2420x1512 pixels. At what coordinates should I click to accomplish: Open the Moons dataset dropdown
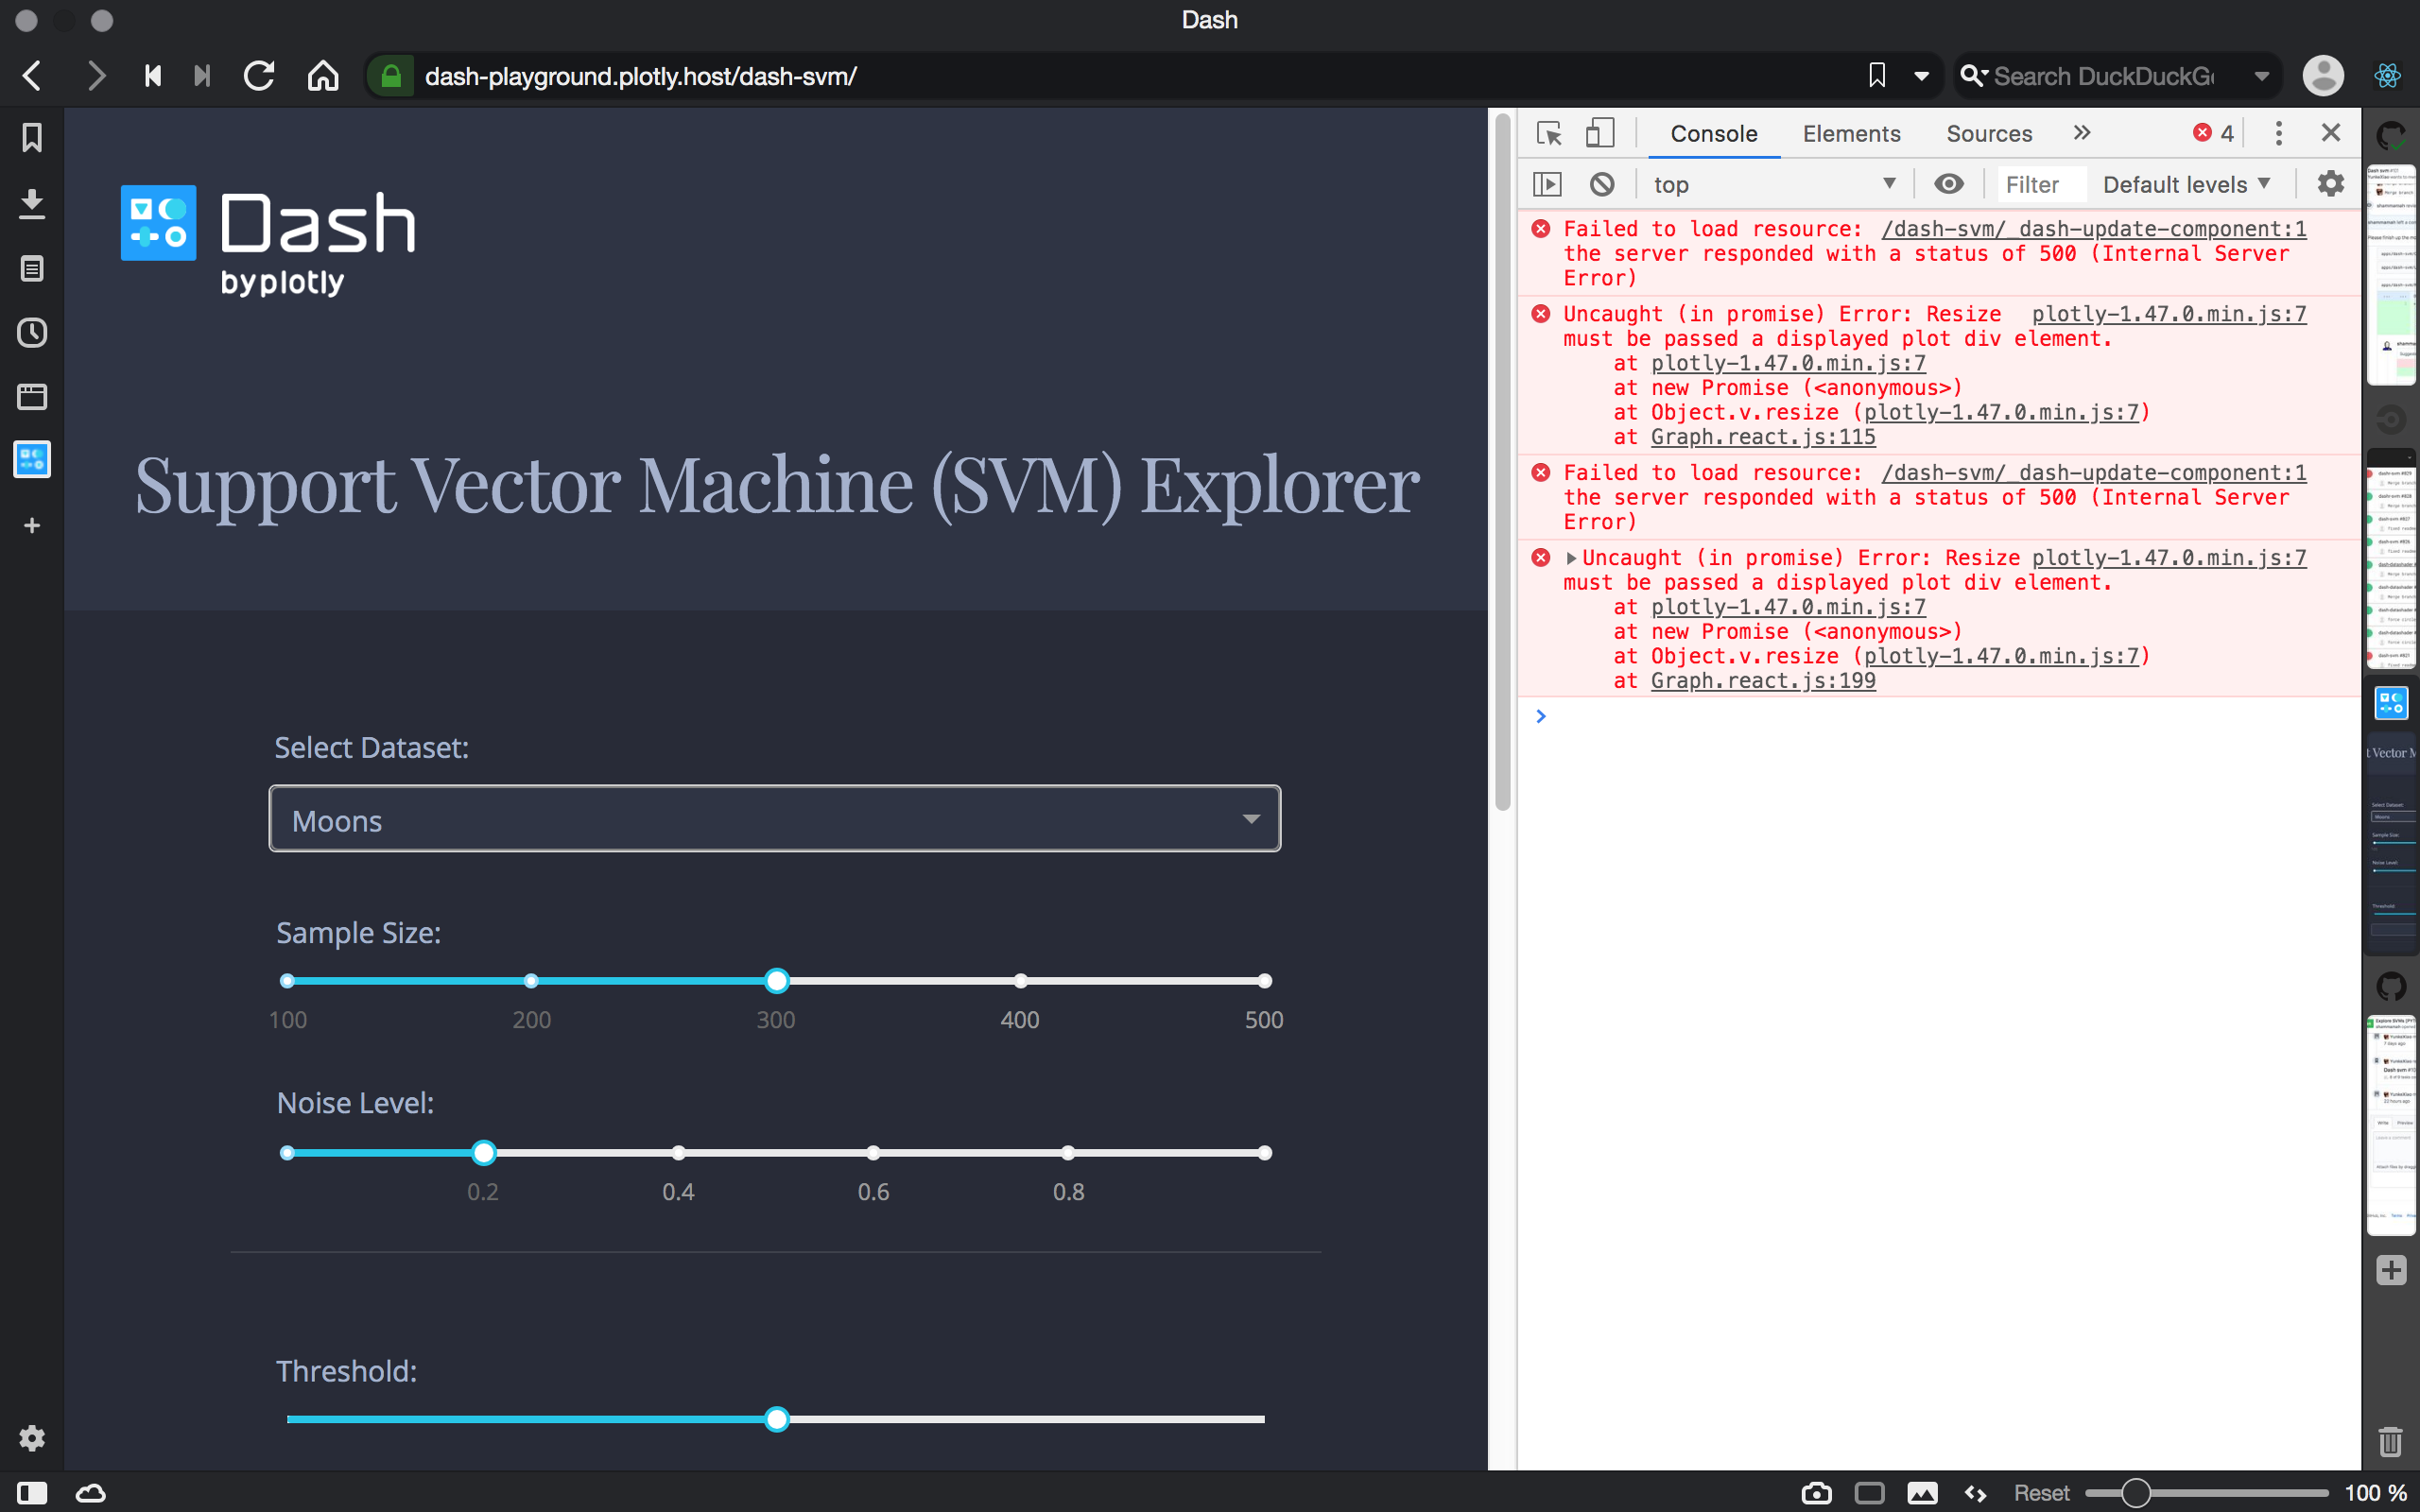click(x=774, y=819)
